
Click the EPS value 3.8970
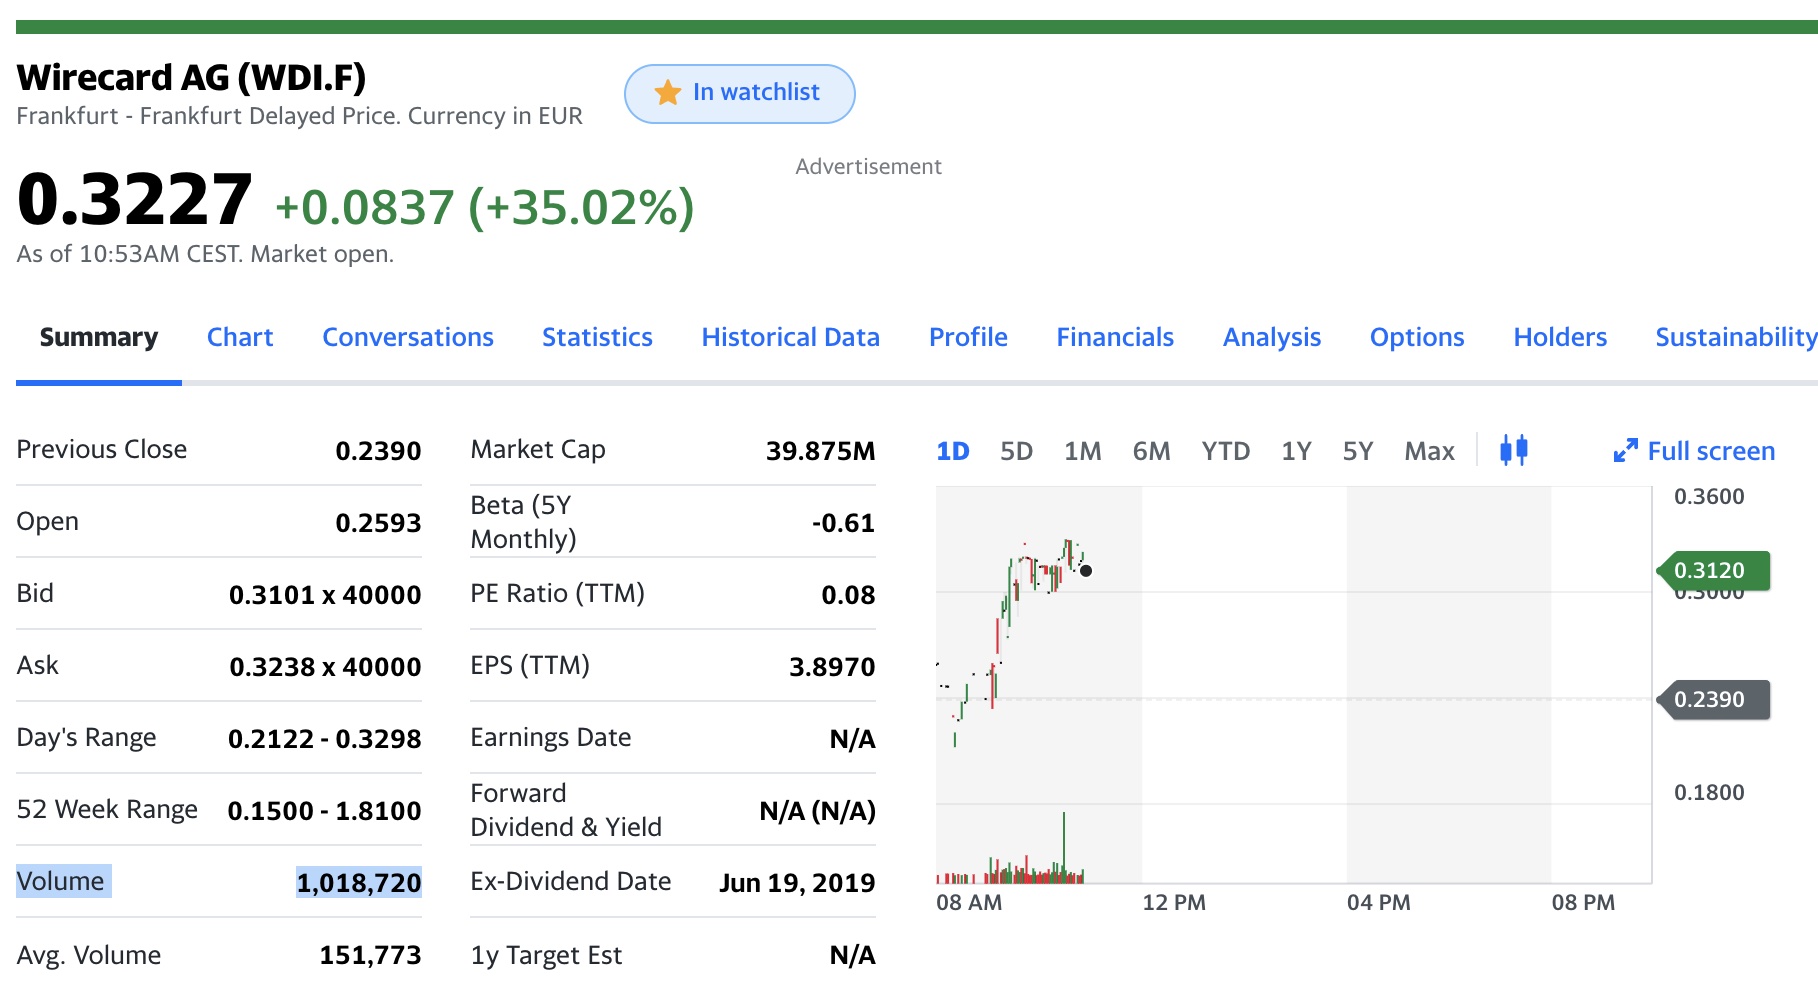click(832, 667)
